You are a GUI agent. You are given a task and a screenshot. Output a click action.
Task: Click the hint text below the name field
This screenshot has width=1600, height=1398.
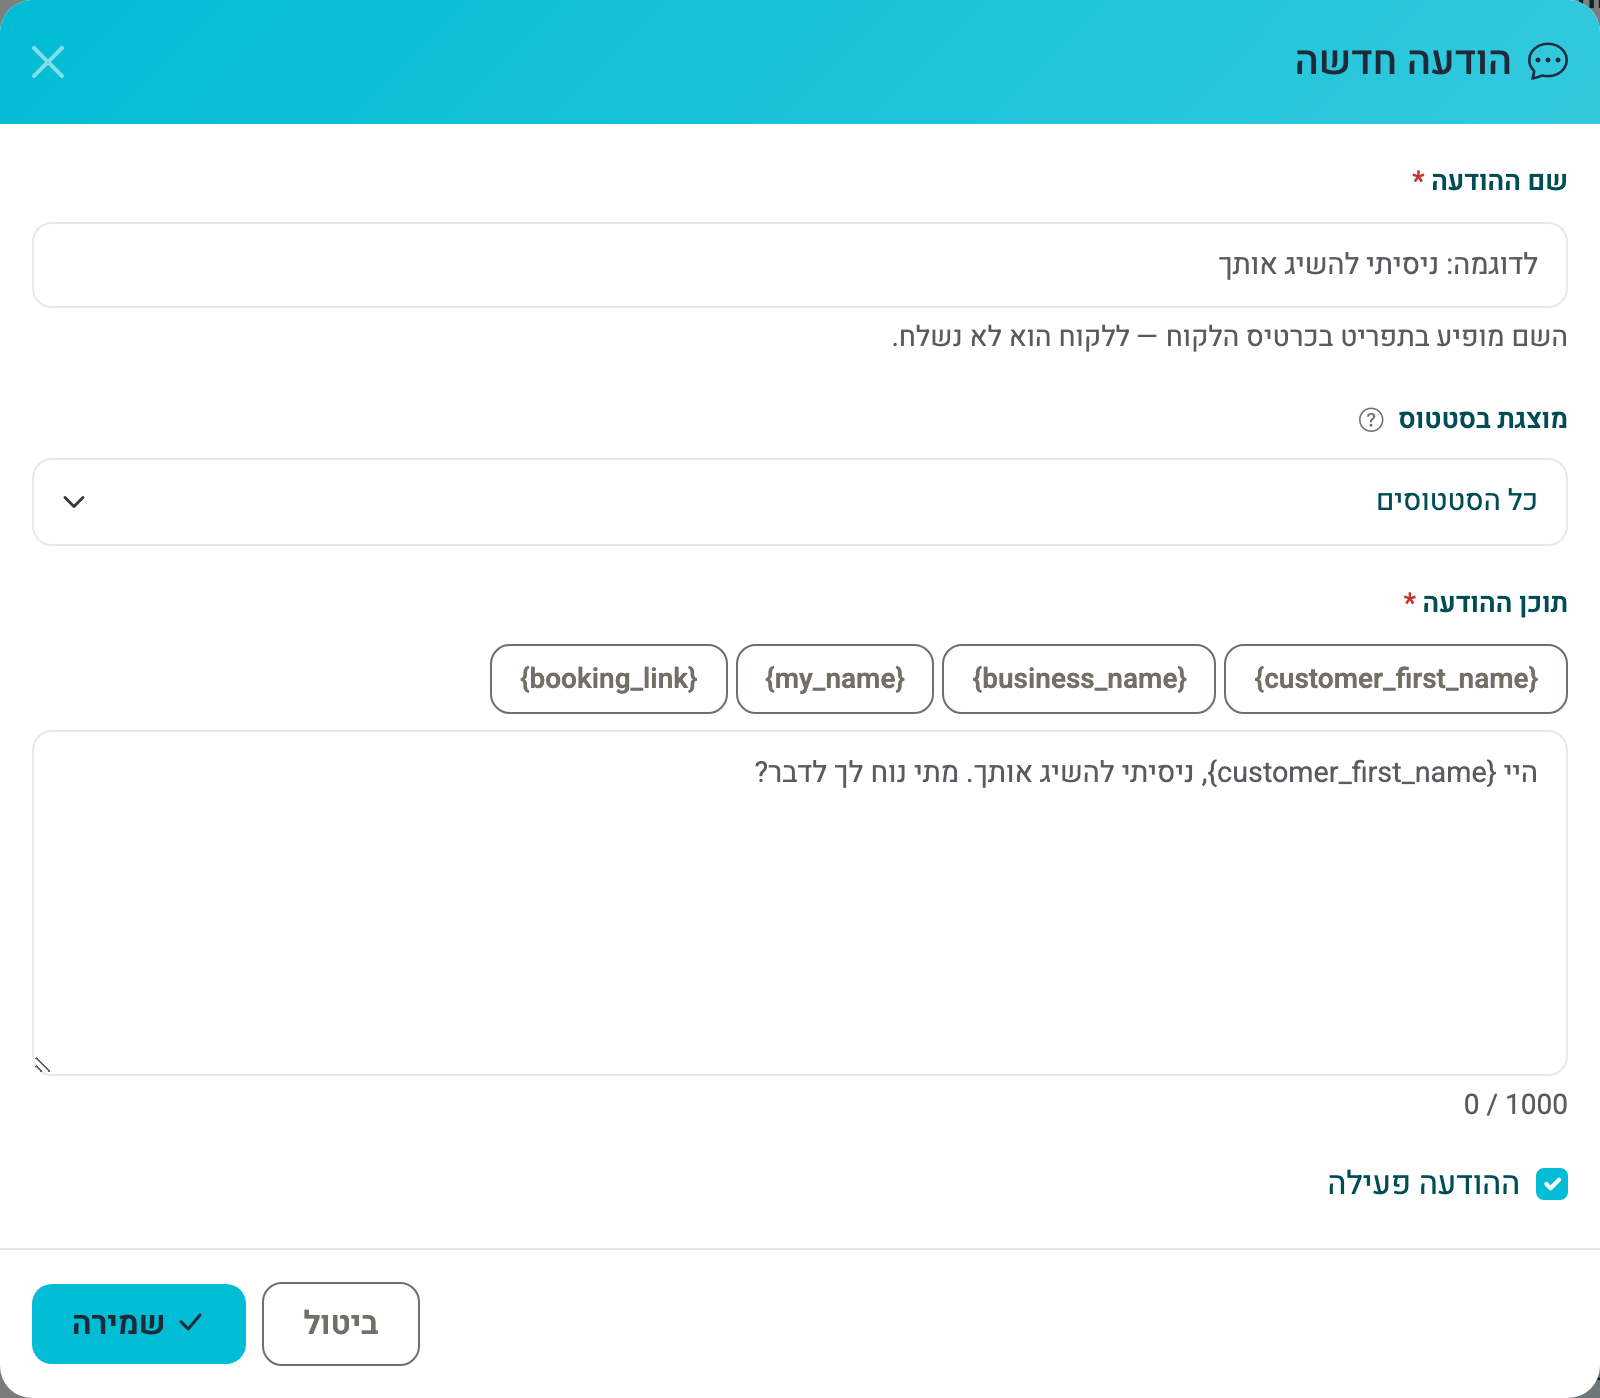point(1229,337)
